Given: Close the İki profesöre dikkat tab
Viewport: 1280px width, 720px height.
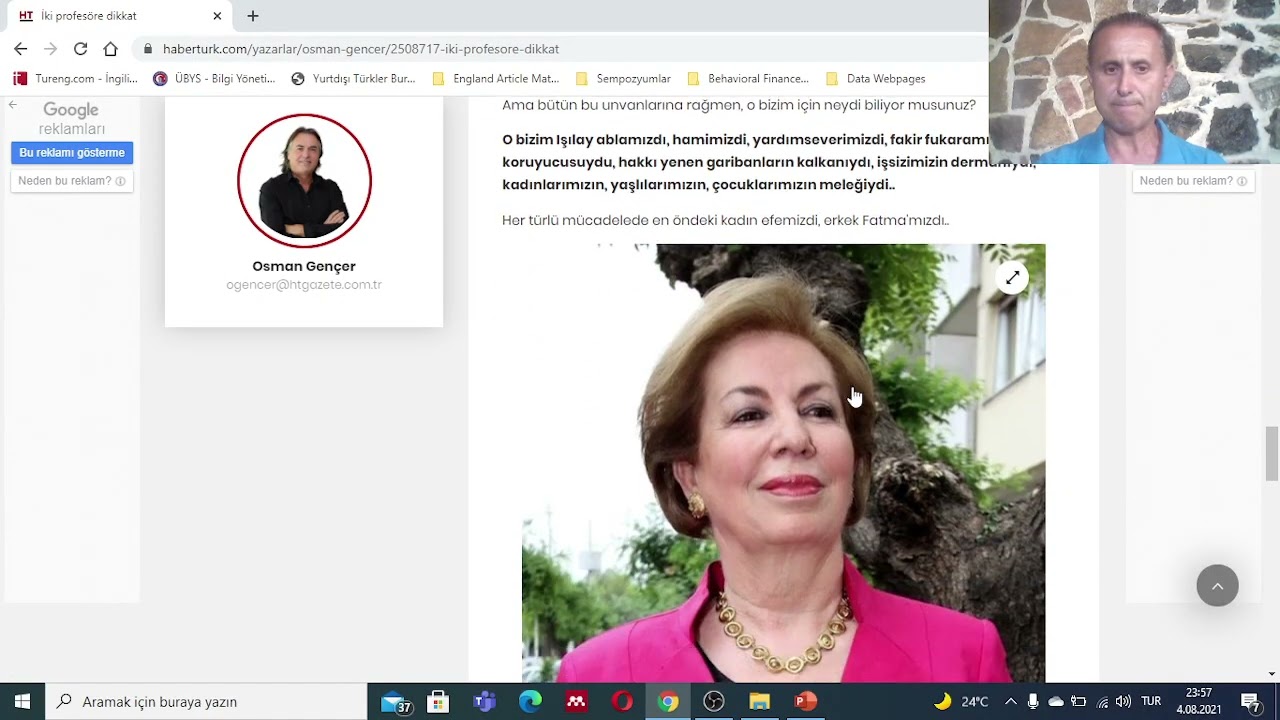Looking at the screenshot, I should (217, 16).
